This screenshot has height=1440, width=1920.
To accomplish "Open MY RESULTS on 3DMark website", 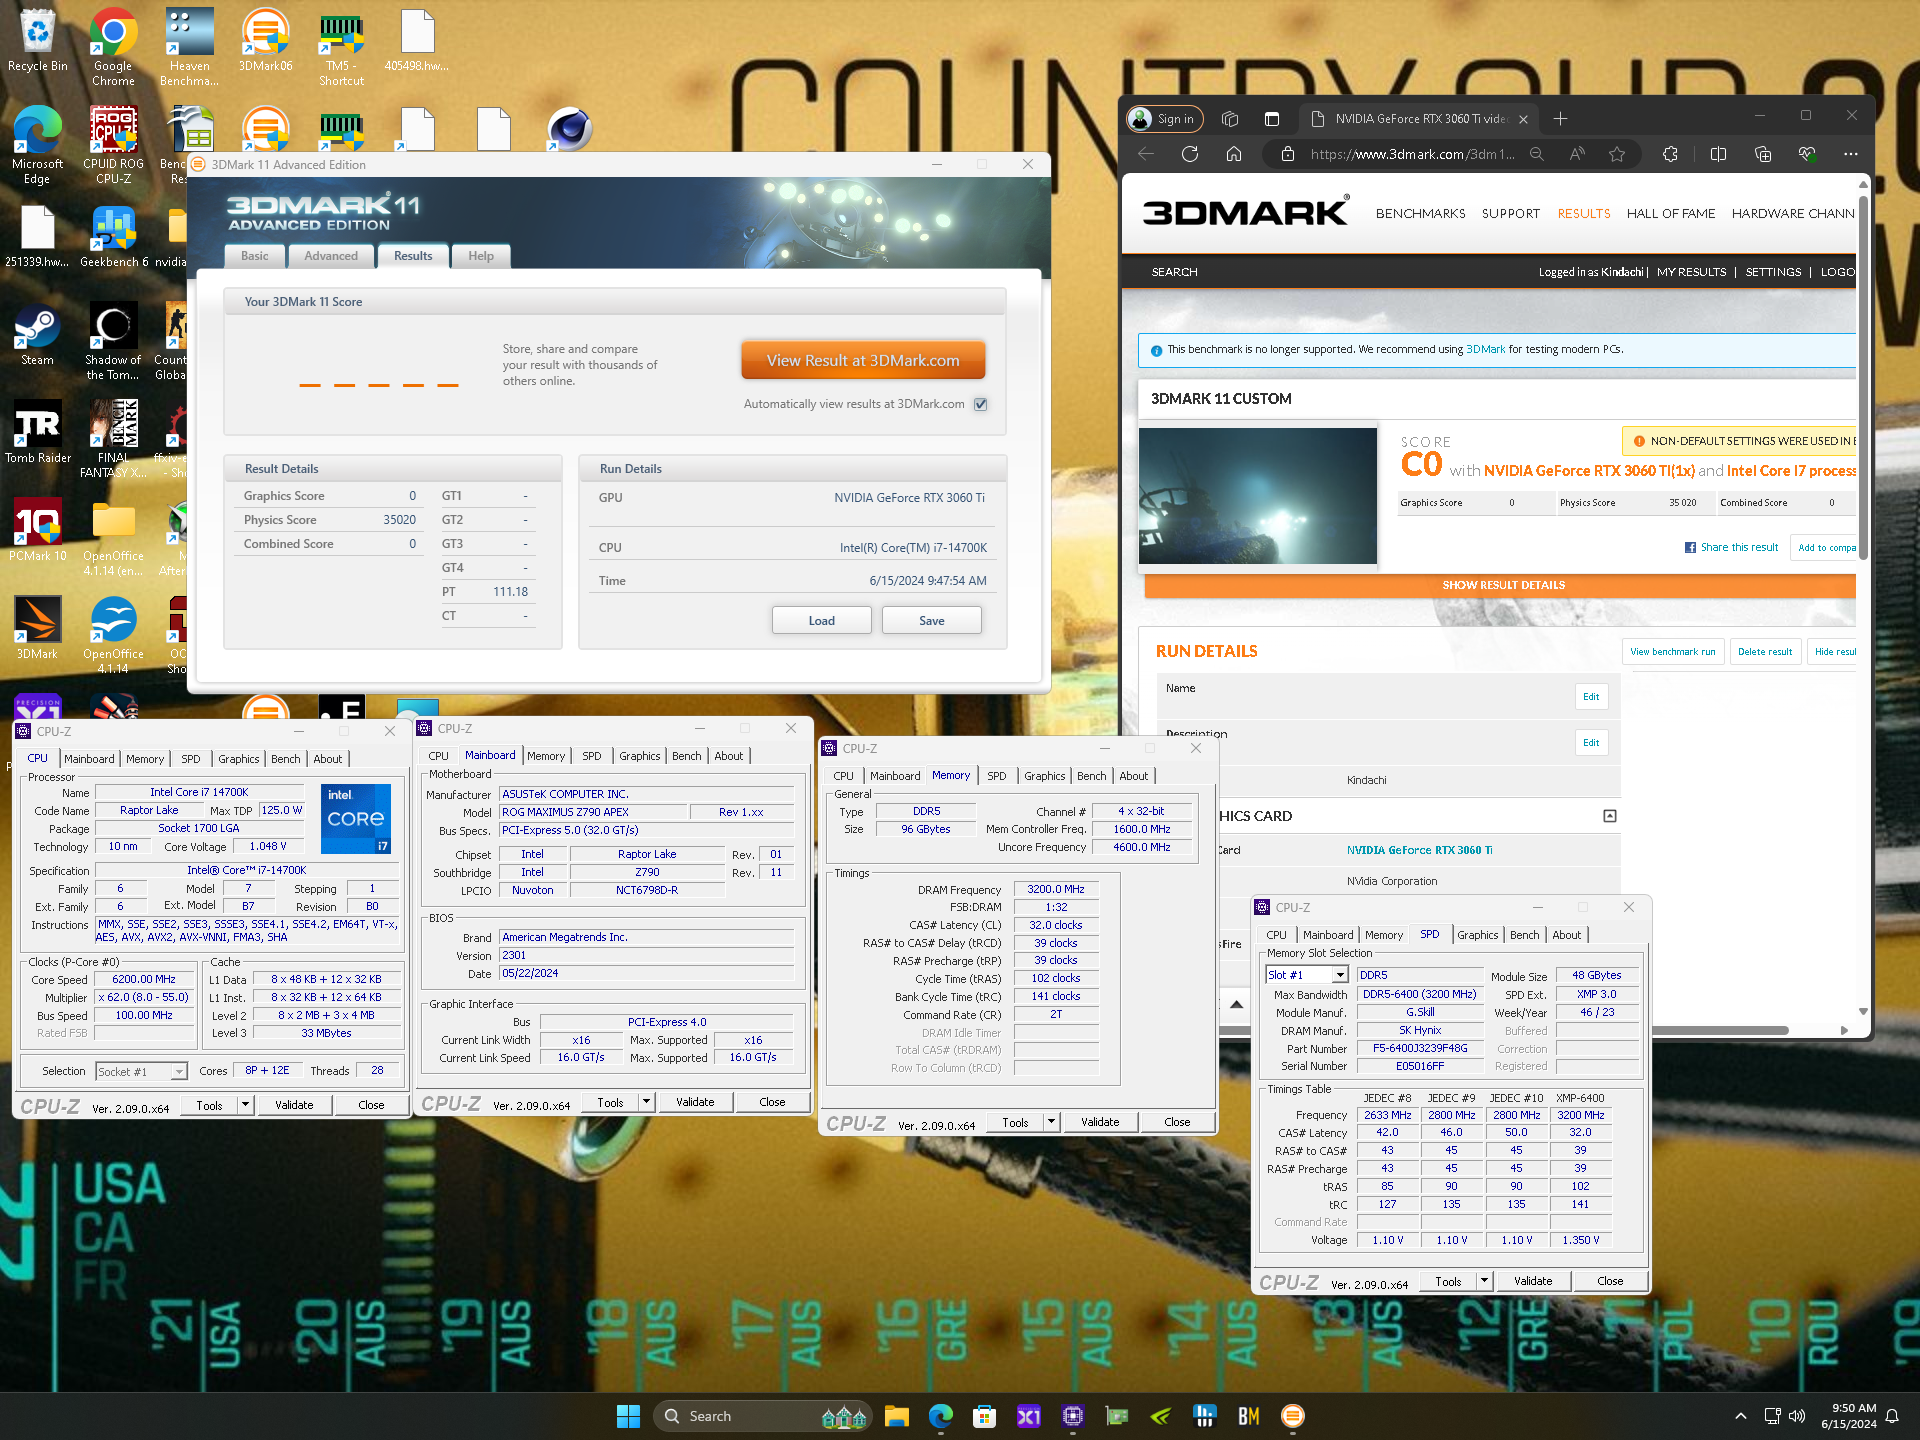I will click(x=1691, y=272).
